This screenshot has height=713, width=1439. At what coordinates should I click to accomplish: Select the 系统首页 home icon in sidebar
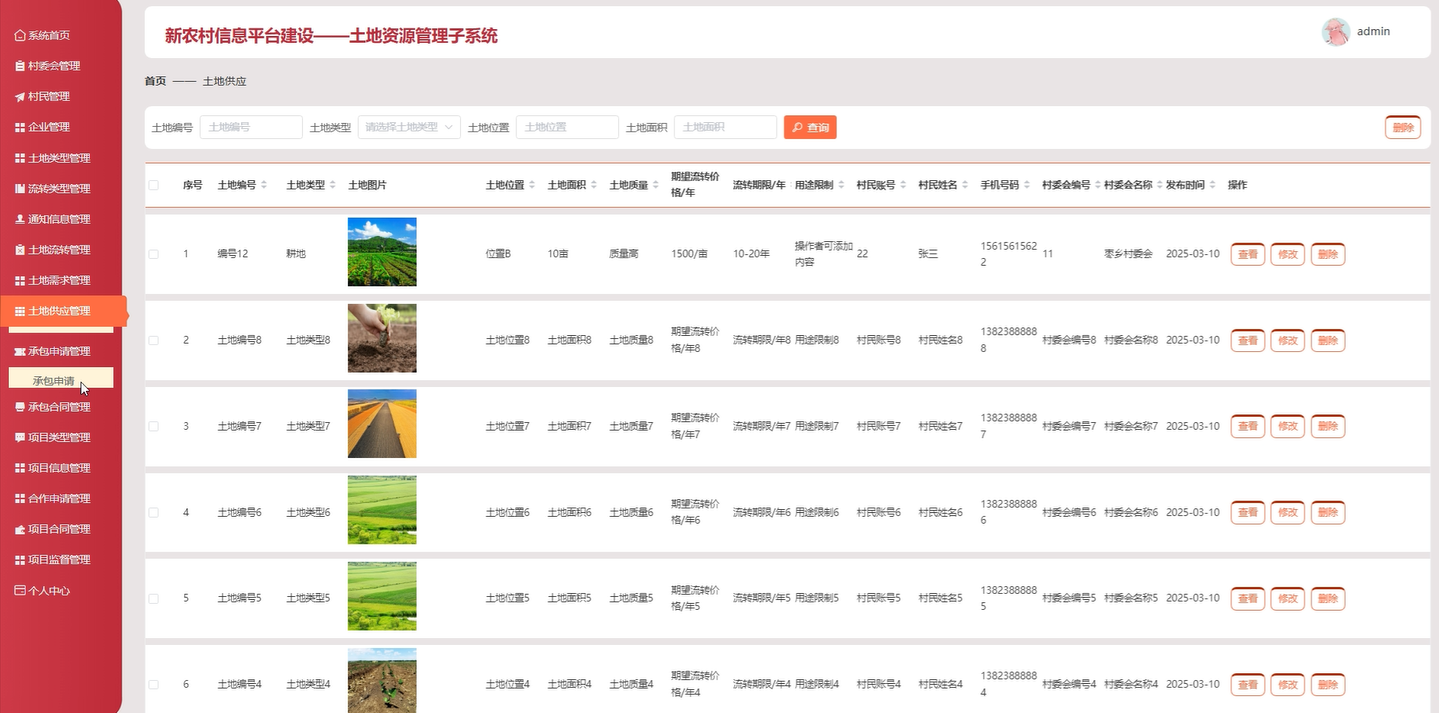pyautogui.click(x=17, y=34)
